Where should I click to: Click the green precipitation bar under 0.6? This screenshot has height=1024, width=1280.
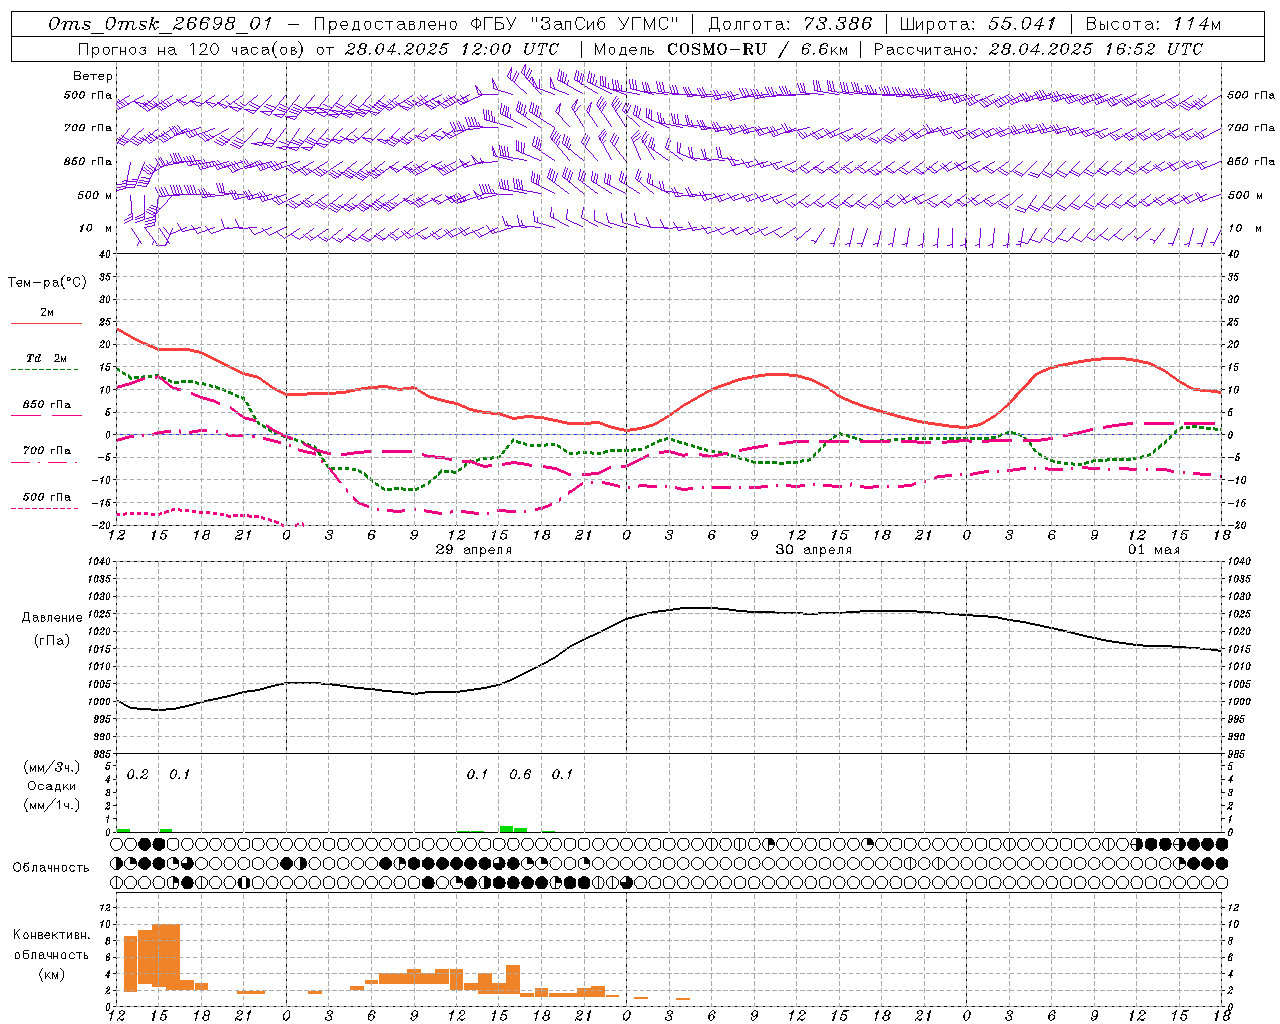click(x=507, y=828)
